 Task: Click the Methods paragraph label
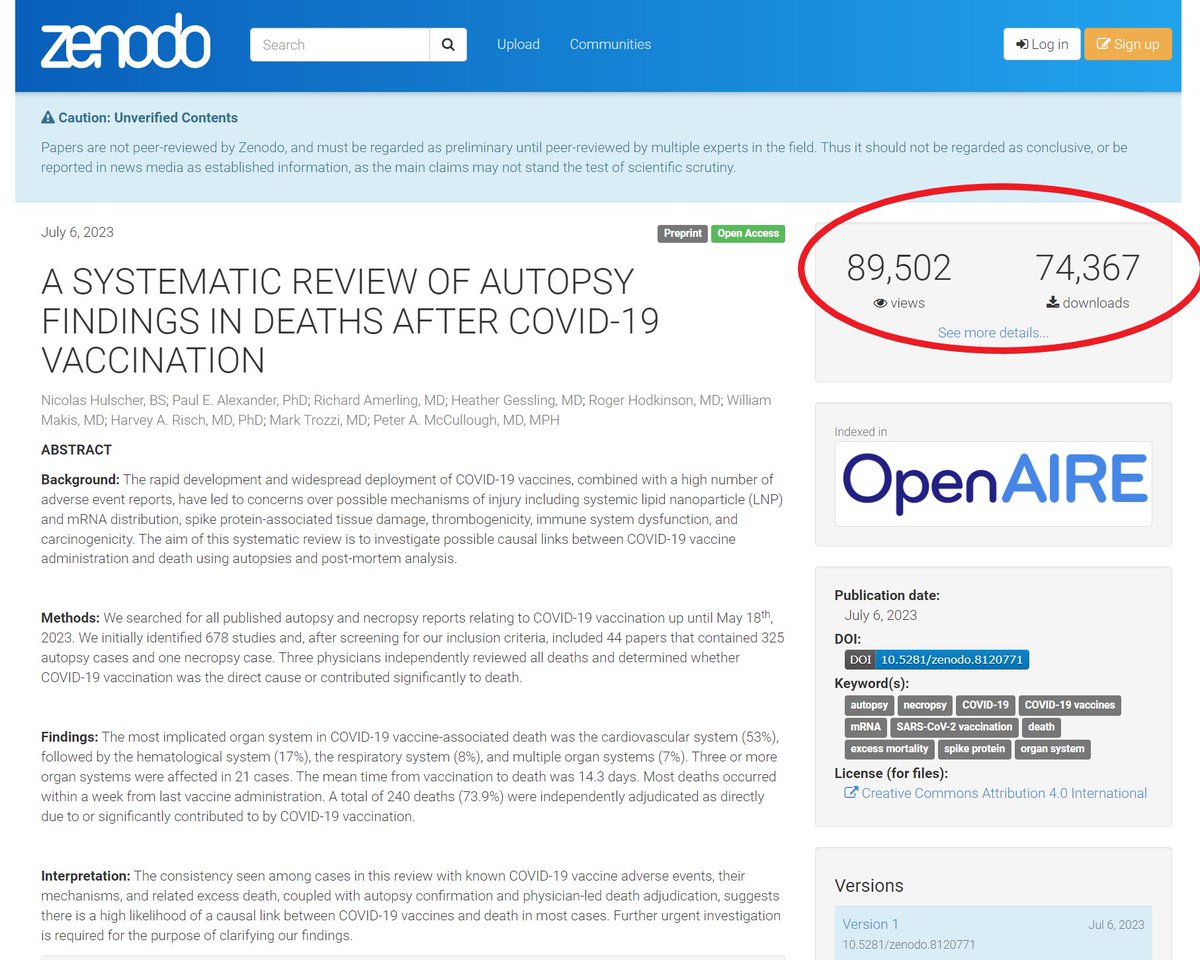70,618
